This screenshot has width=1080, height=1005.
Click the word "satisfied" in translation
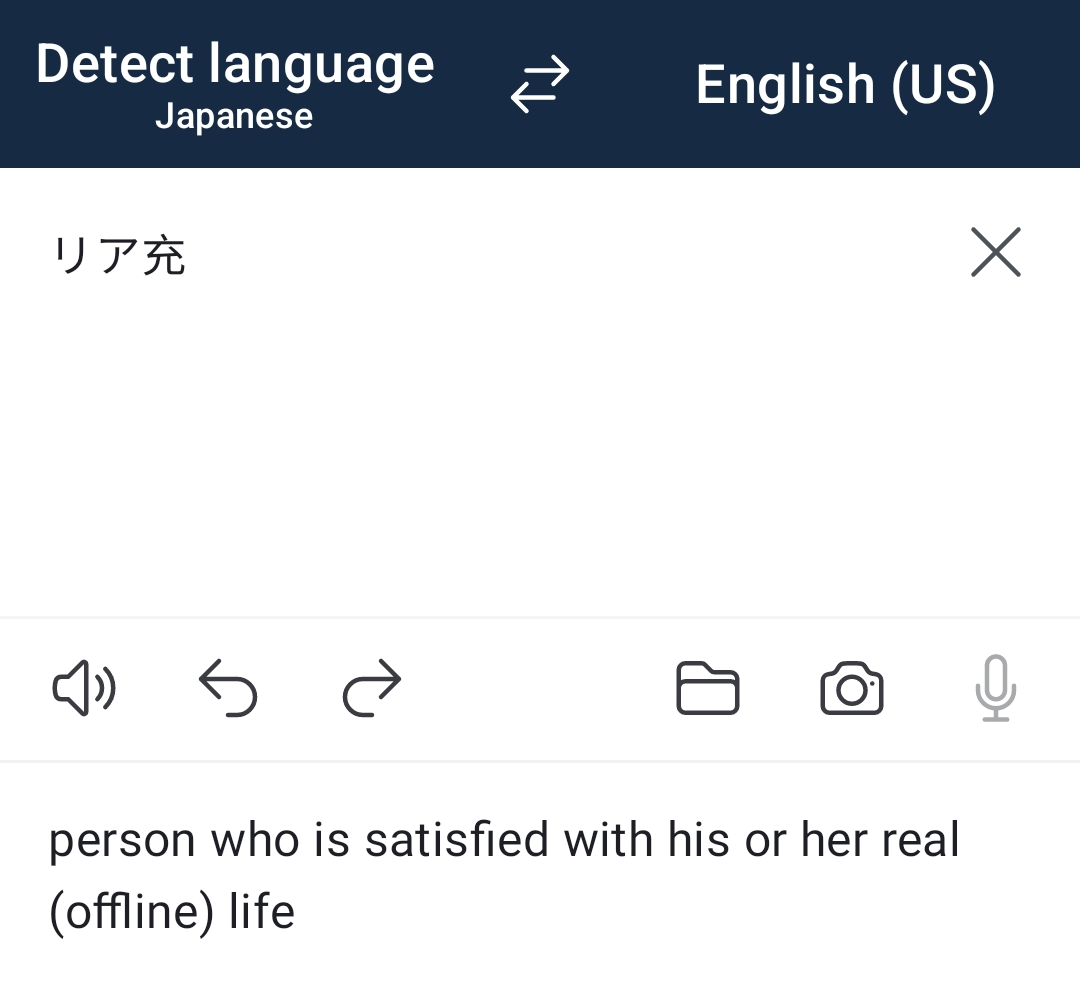[x=456, y=840]
